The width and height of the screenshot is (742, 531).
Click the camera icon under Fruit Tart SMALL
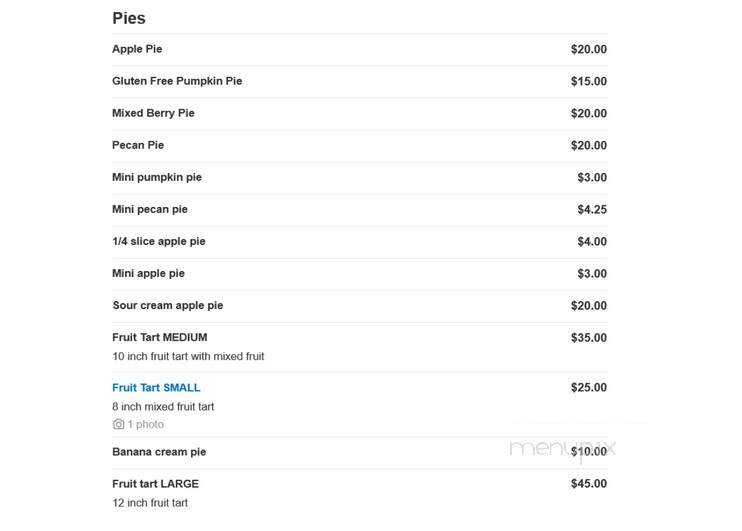tap(118, 424)
